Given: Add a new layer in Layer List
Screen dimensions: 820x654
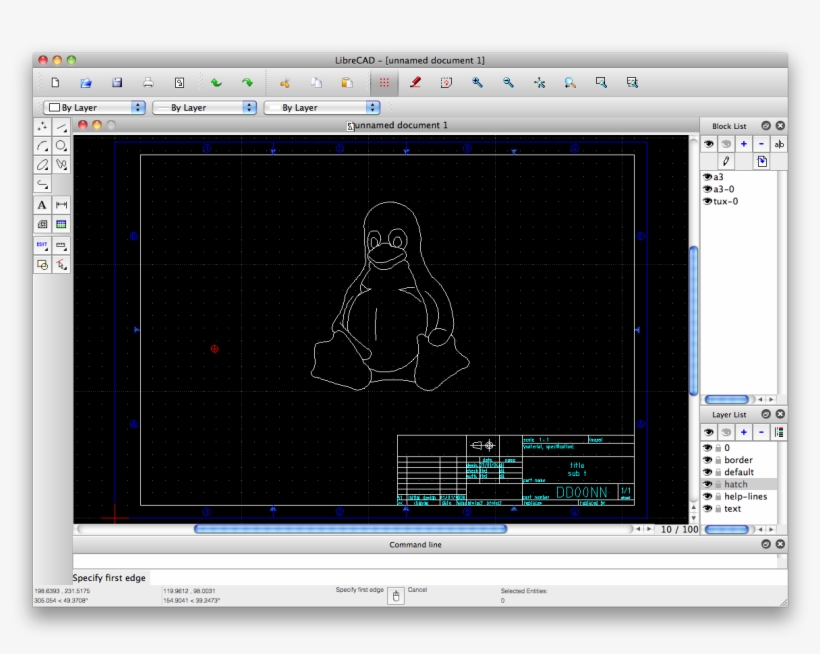Looking at the screenshot, I should click(744, 432).
